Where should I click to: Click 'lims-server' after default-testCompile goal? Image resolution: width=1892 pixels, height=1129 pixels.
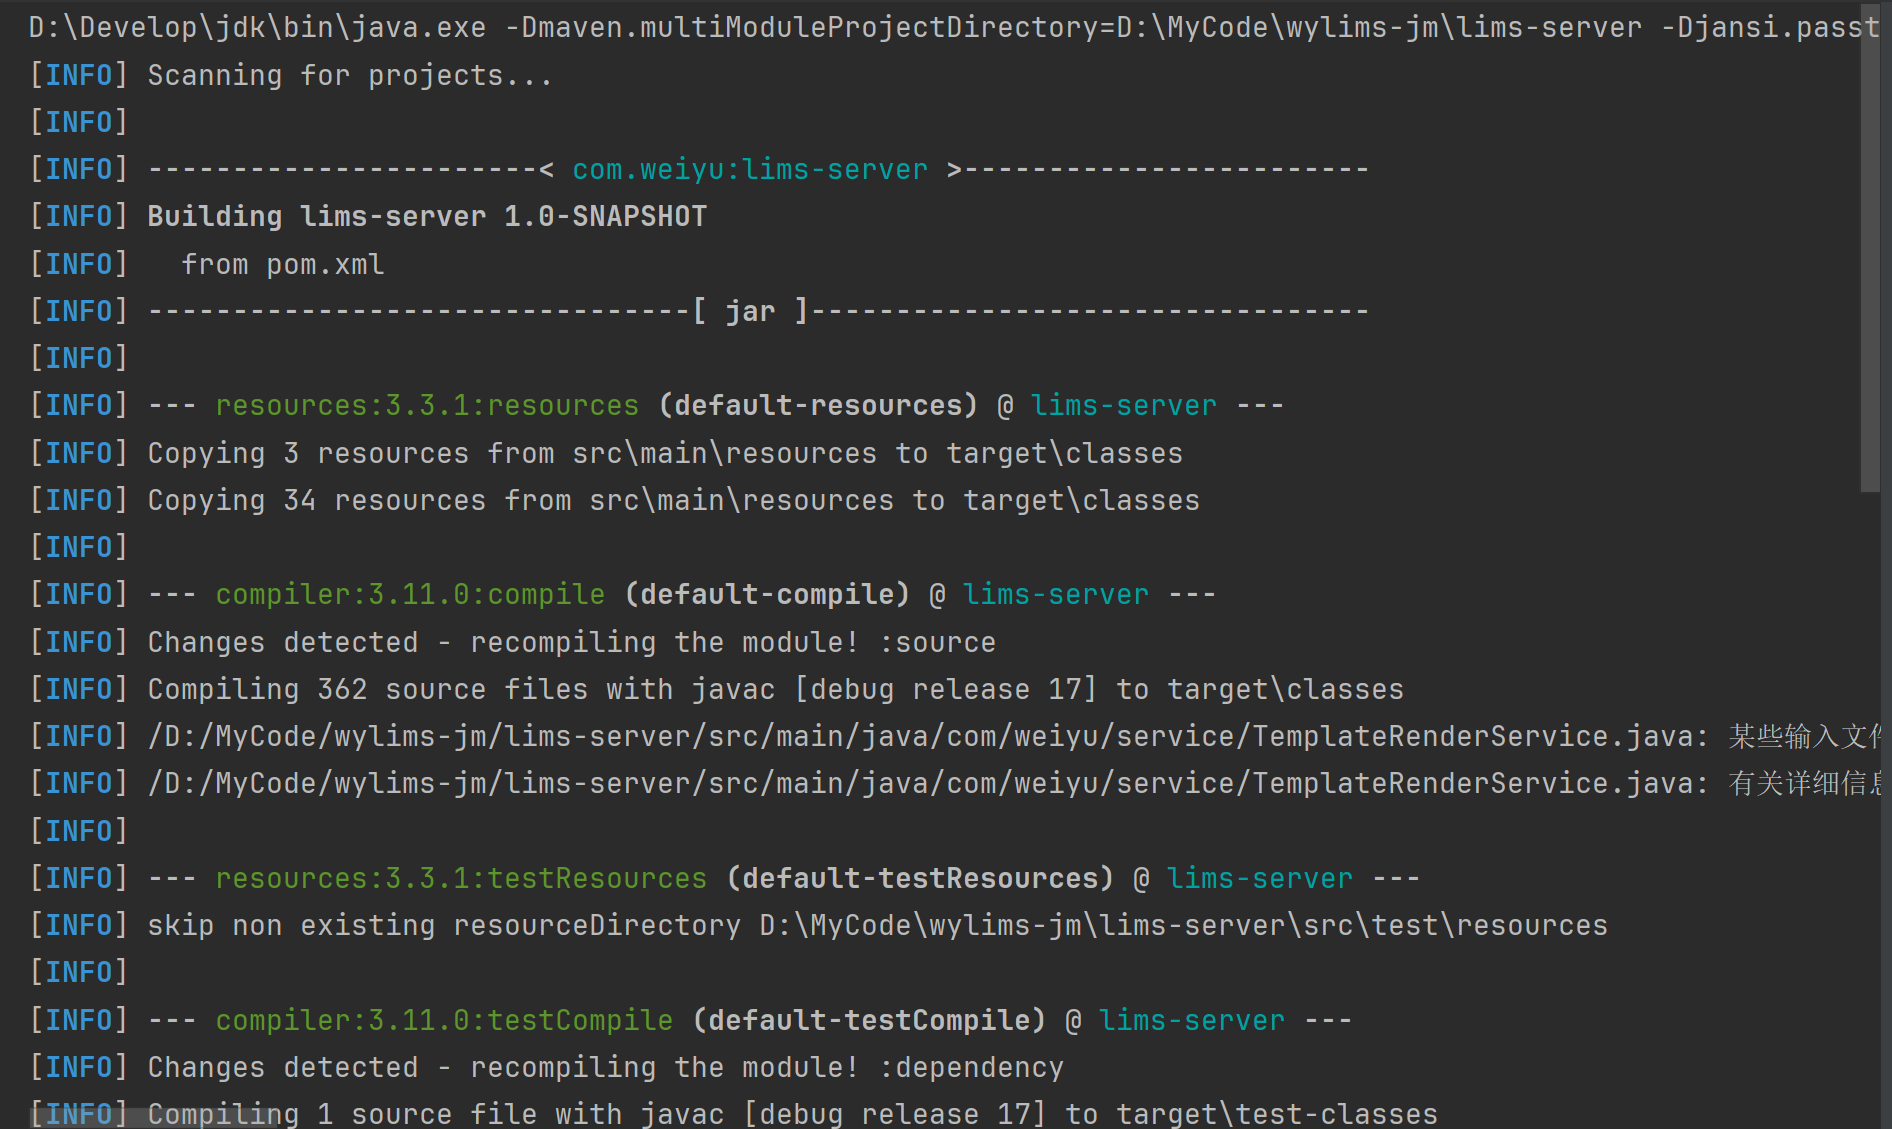[1192, 1021]
